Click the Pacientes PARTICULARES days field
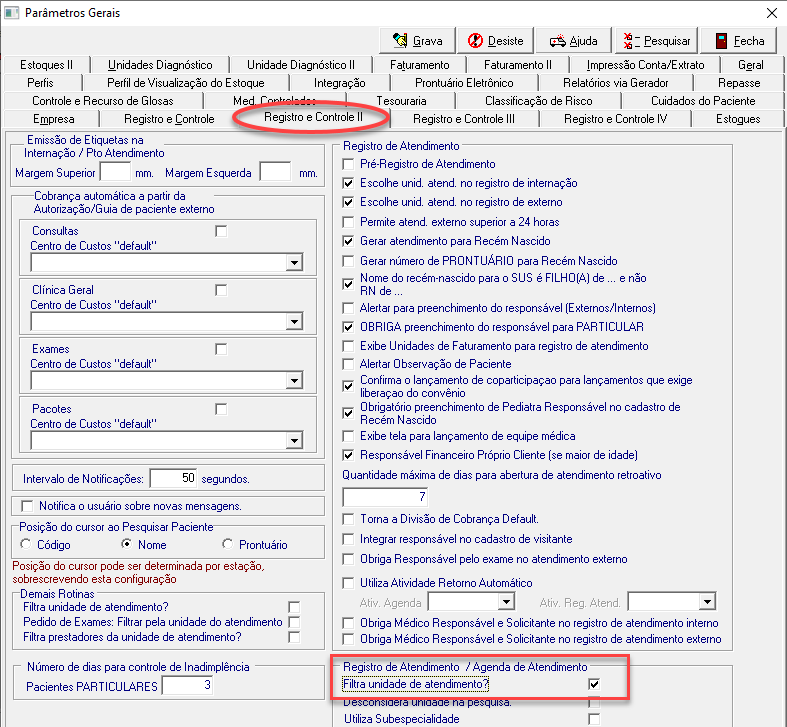 pos(187,686)
